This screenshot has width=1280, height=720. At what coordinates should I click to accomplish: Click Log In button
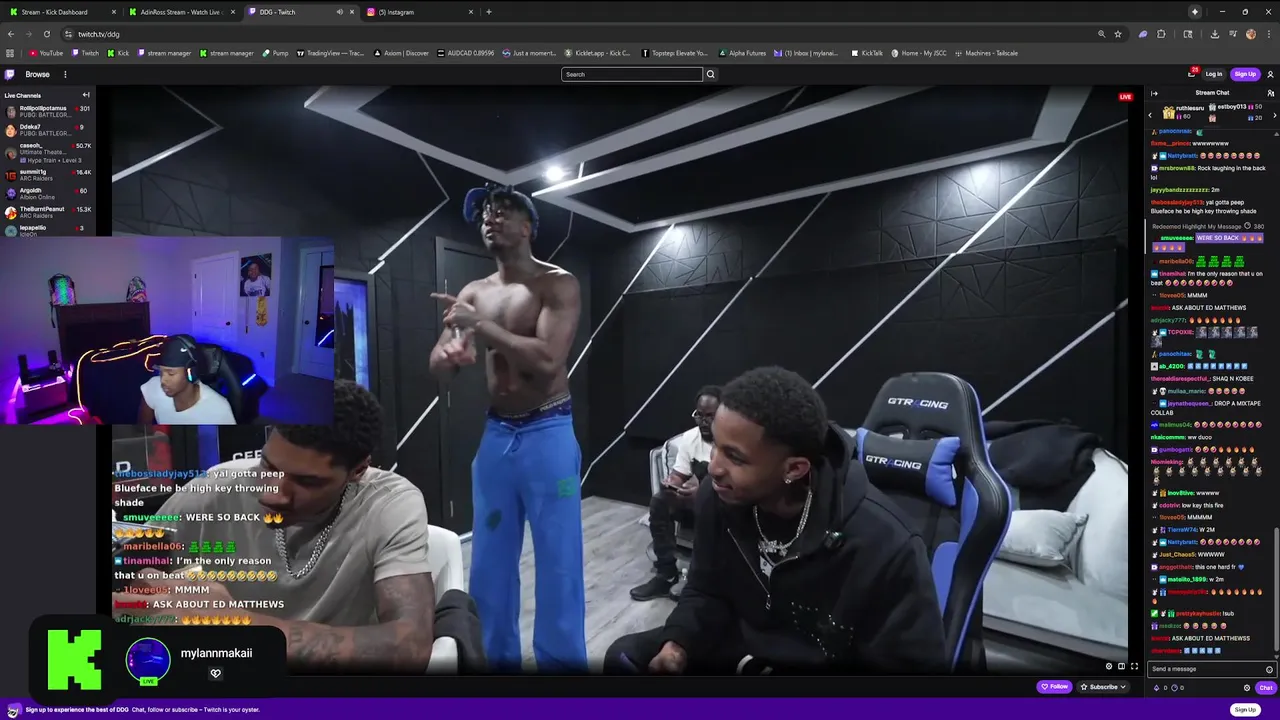[x=1214, y=74]
